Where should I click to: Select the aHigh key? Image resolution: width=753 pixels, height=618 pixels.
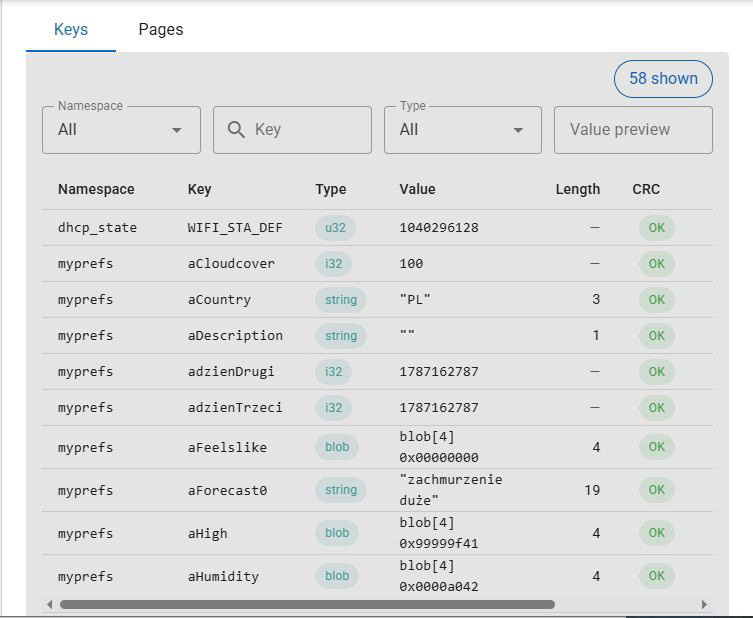click(207, 533)
